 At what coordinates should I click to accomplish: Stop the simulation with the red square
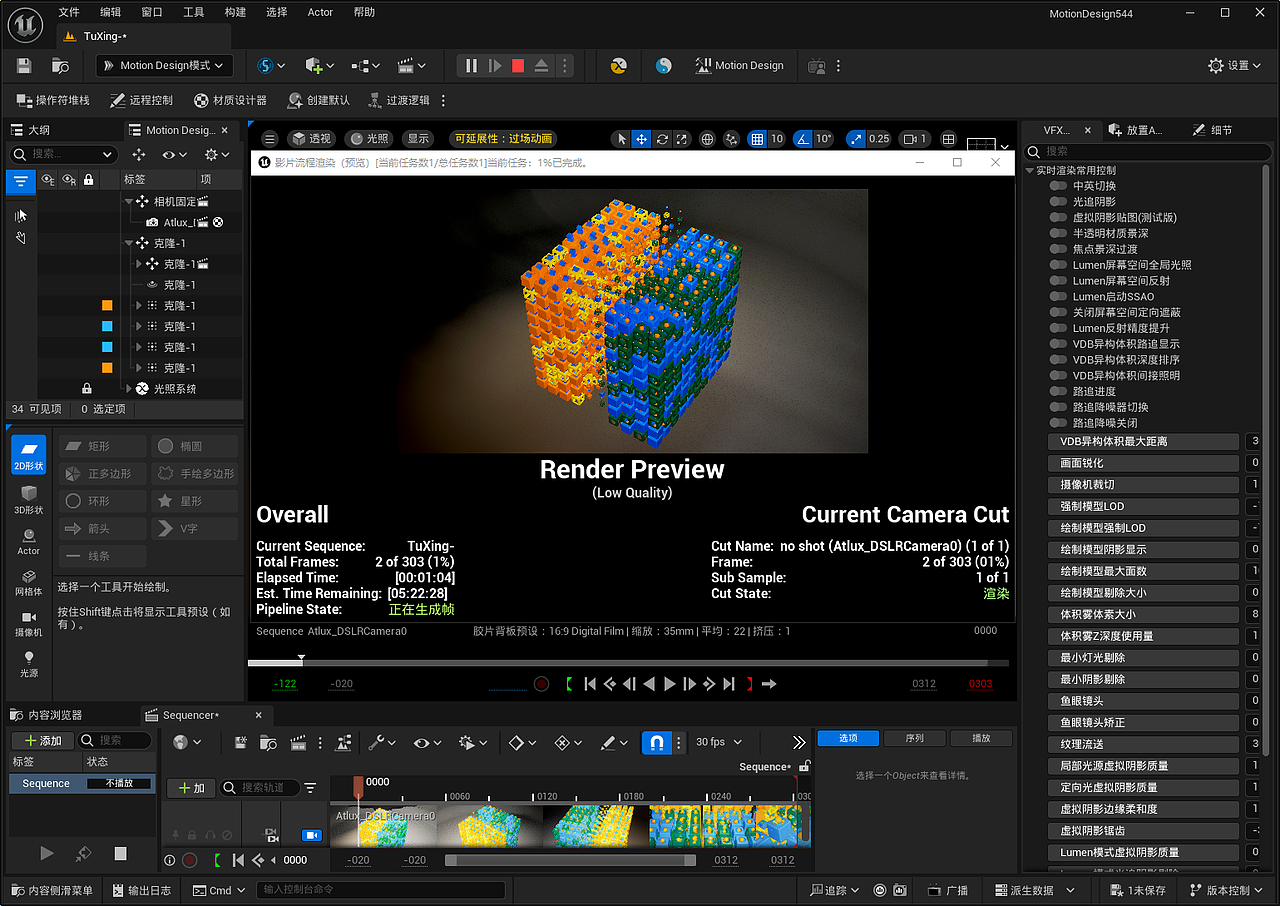(518, 66)
